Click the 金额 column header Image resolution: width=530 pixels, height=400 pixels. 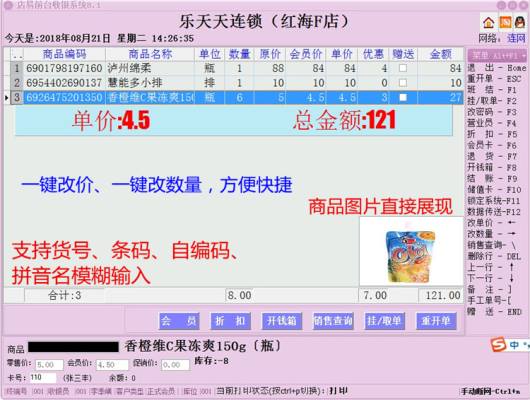point(441,54)
